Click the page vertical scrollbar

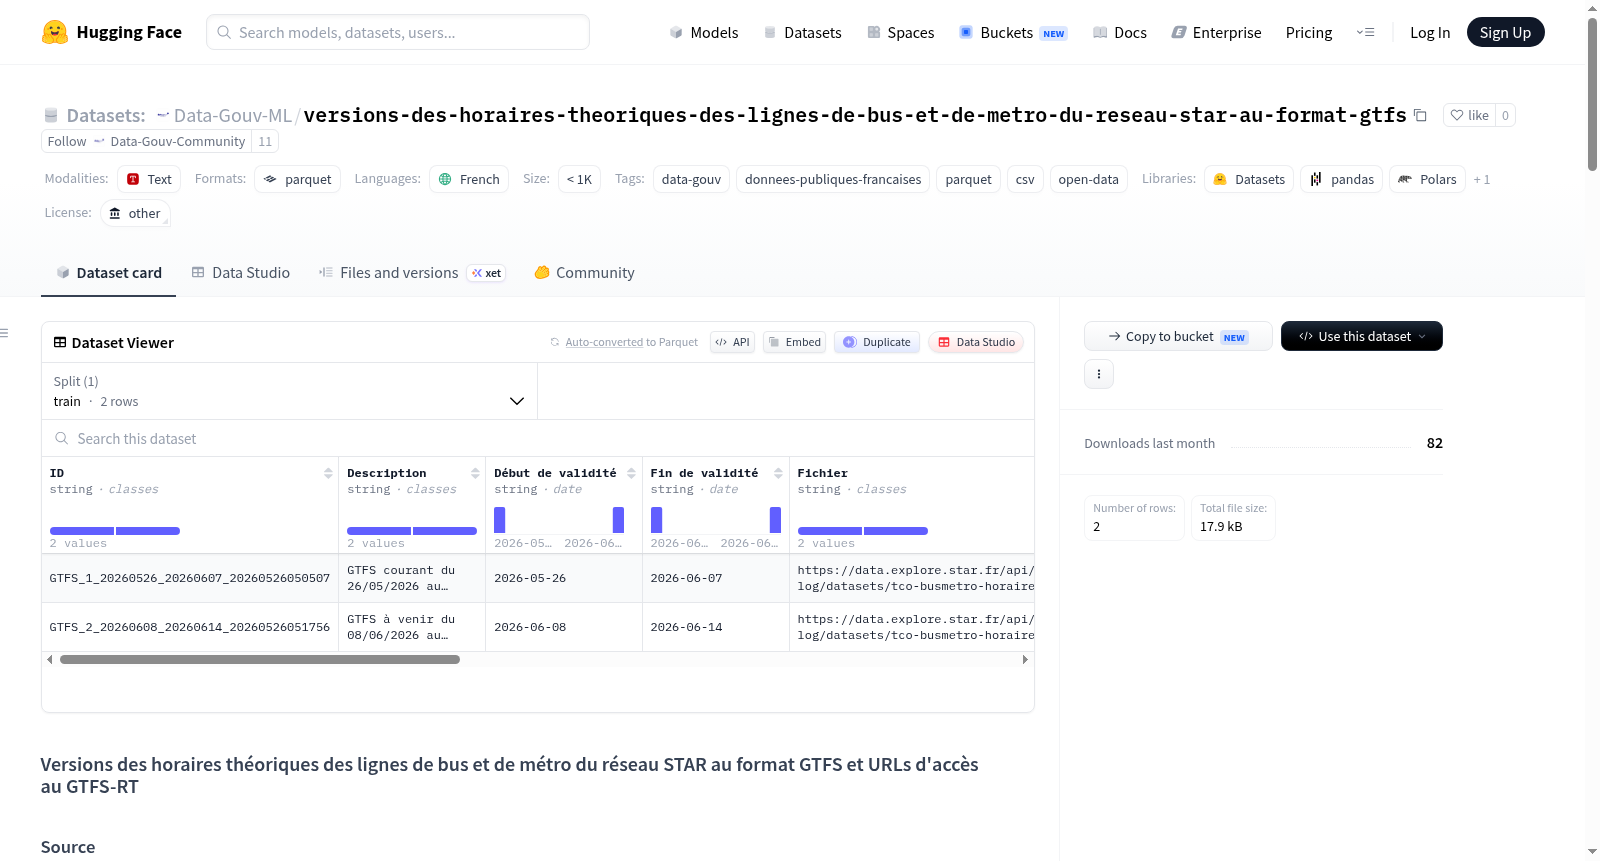click(x=1592, y=95)
